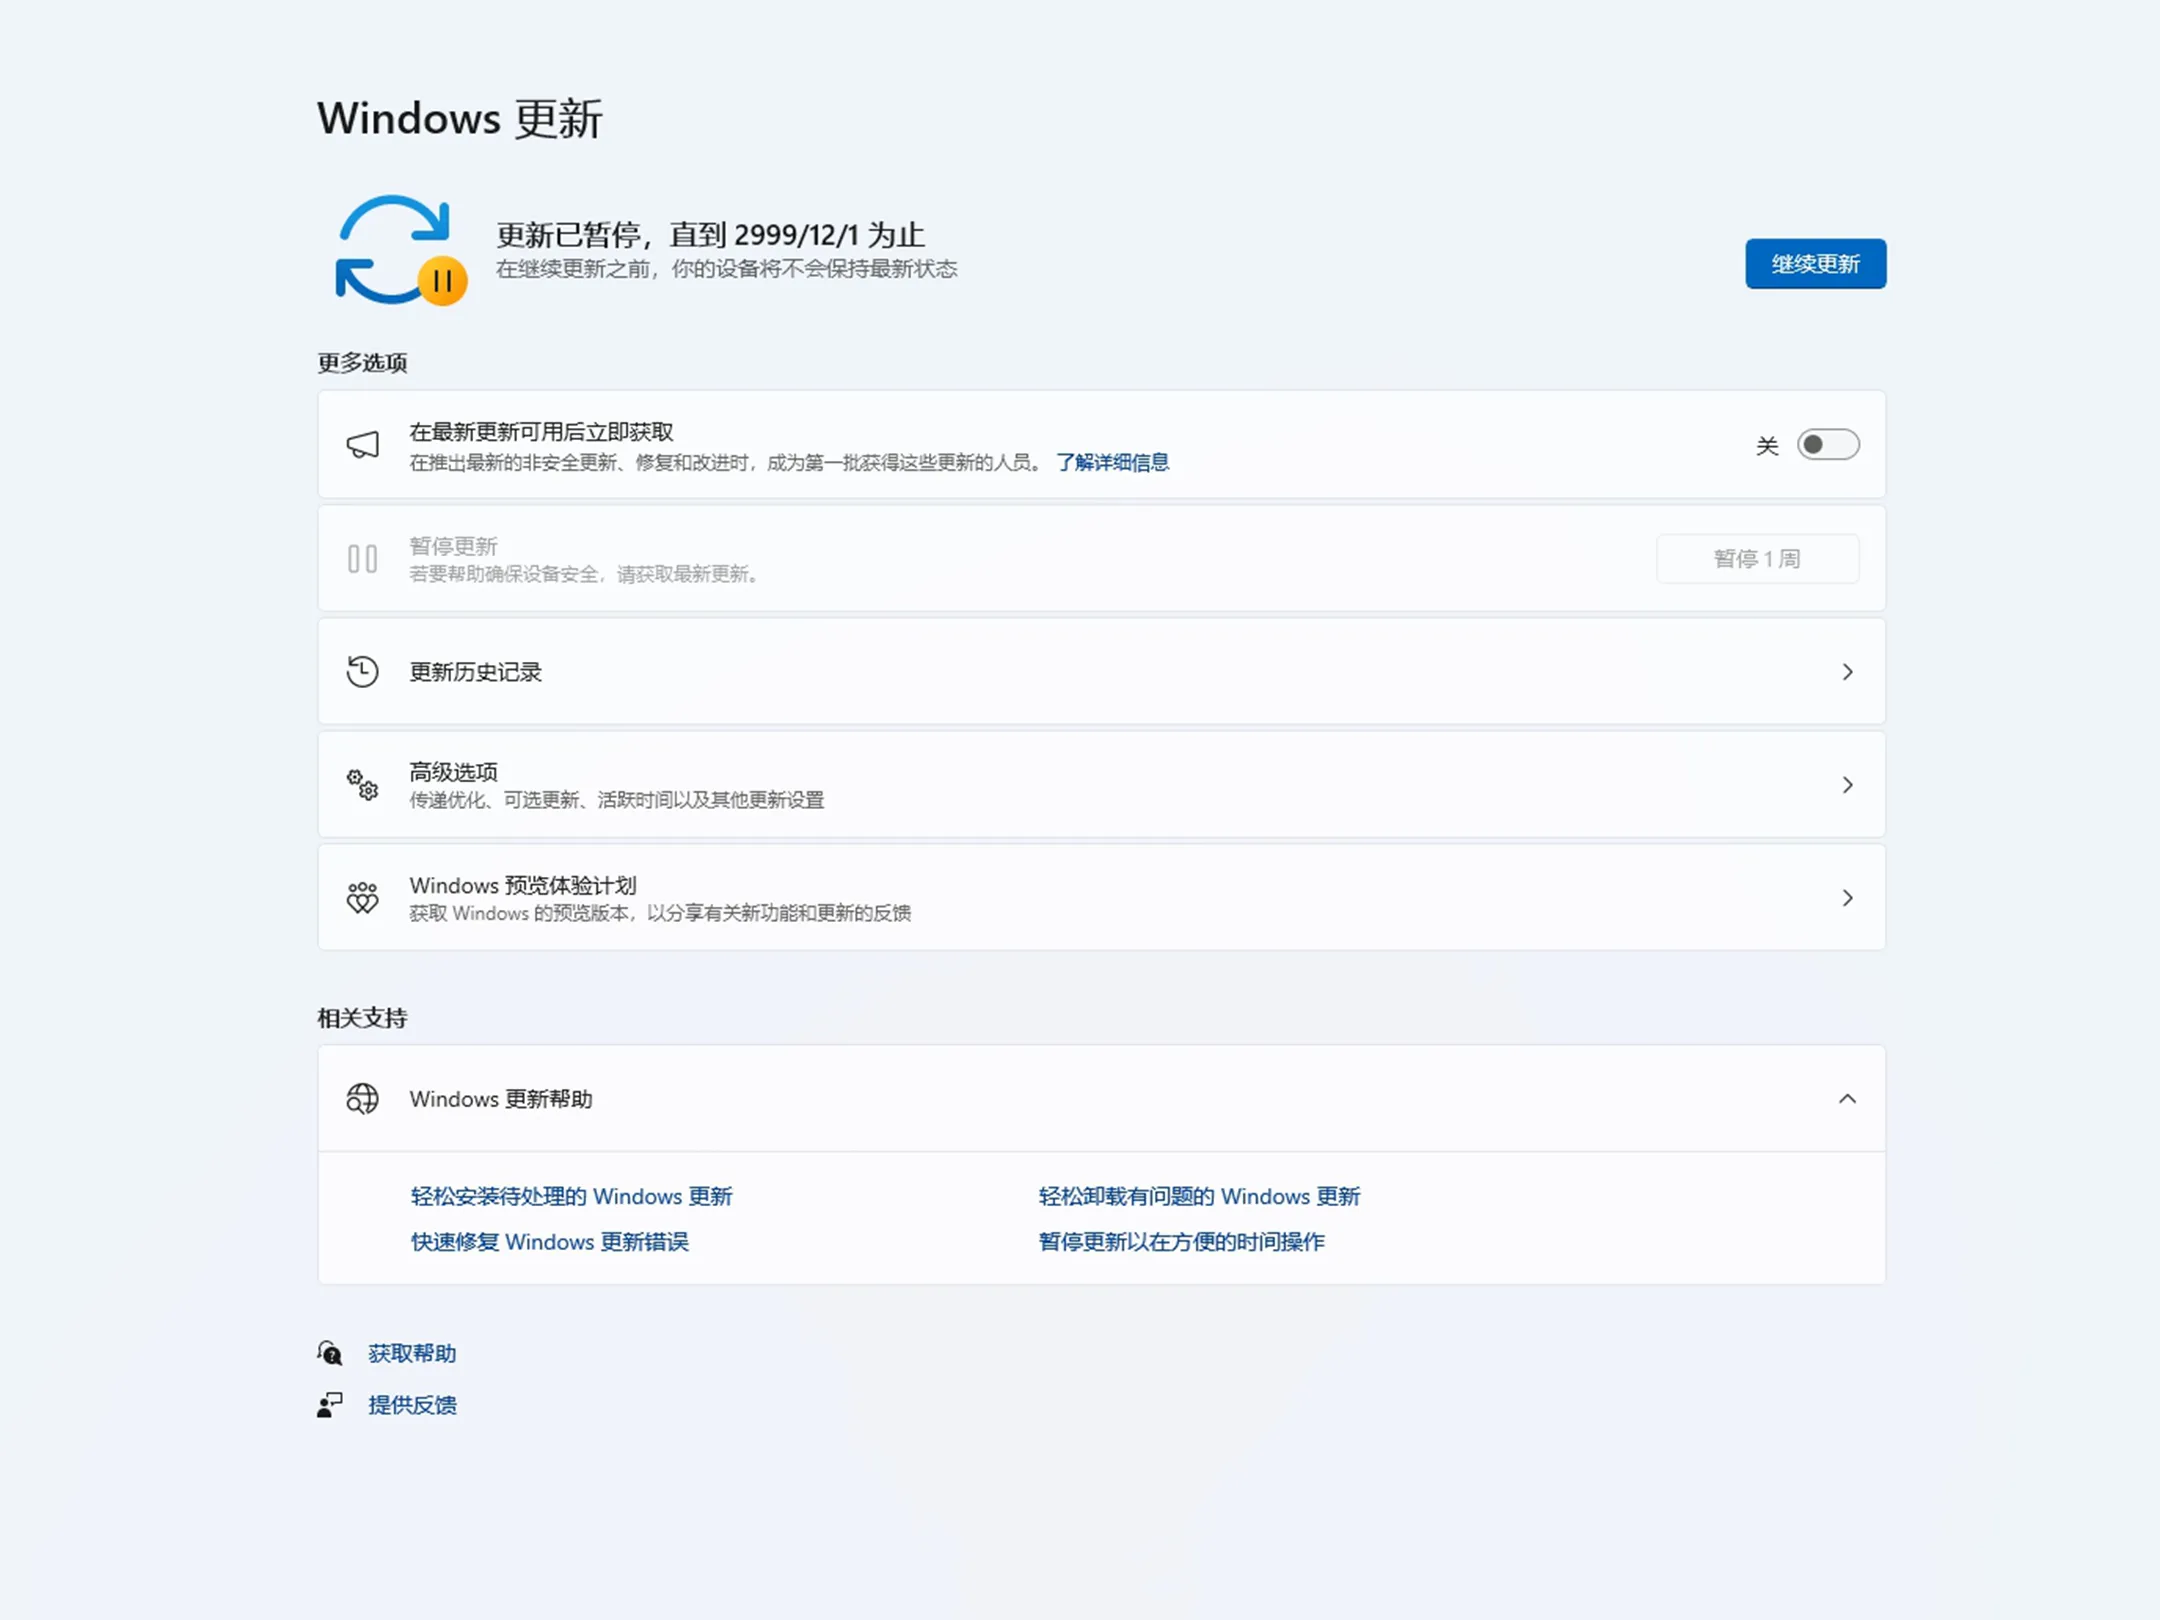Click the disabled 暂停 1 周 button
This screenshot has width=2160, height=1620.
point(1757,558)
